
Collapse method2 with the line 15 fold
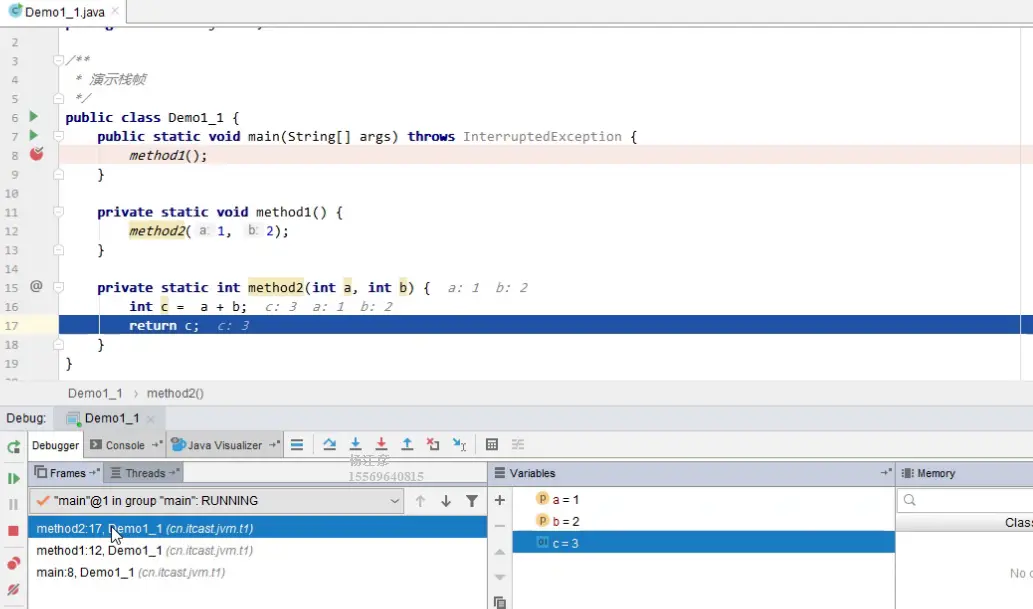(58, 287)
